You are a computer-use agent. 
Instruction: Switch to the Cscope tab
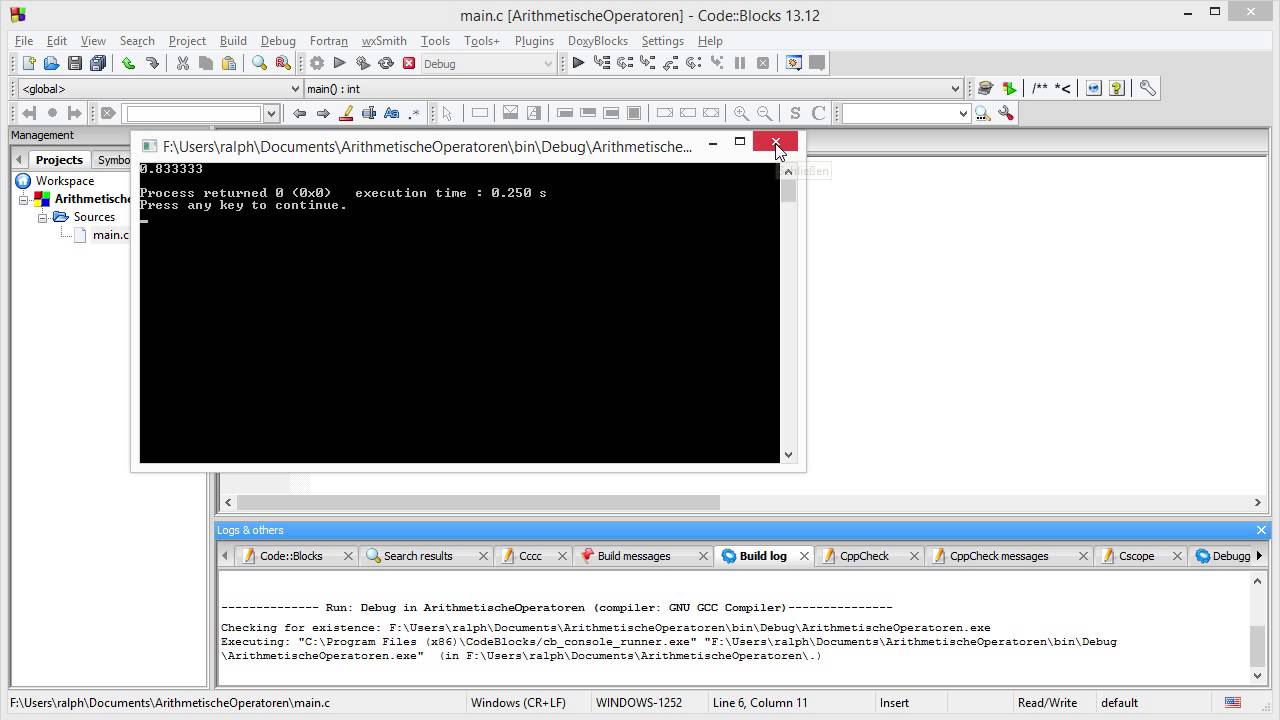(x=1136, y=556)
